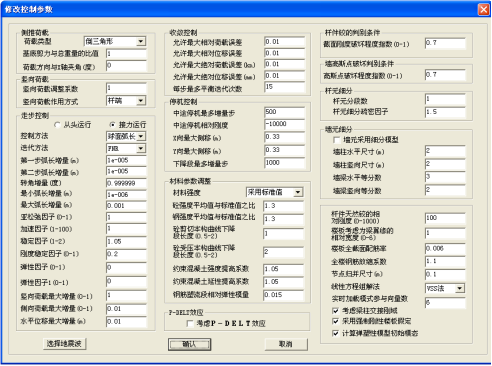The width and height of the screenshot is (492, 366).
Task: Open the 荷载类型 dropdown showing 倒三角形
Action: tap(115, 41)
